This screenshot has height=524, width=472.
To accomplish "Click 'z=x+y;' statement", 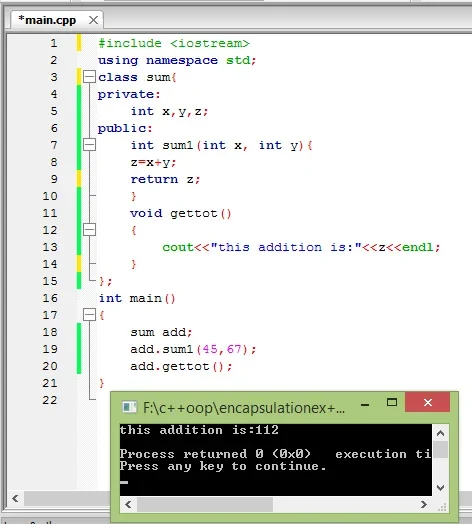I will pos(153,162).
